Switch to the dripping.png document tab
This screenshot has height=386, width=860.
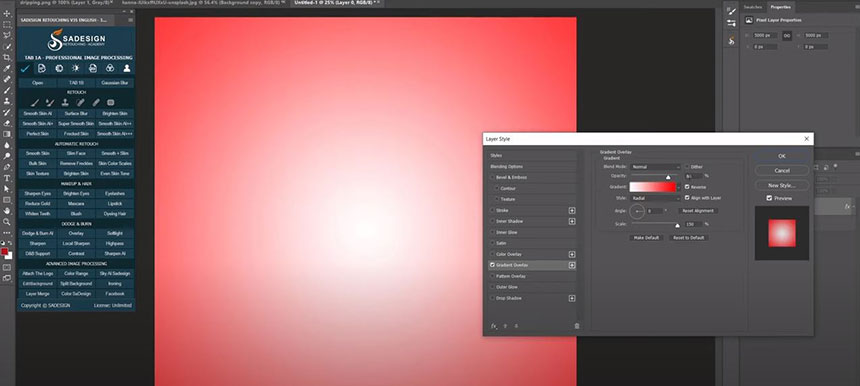point(66,3)
